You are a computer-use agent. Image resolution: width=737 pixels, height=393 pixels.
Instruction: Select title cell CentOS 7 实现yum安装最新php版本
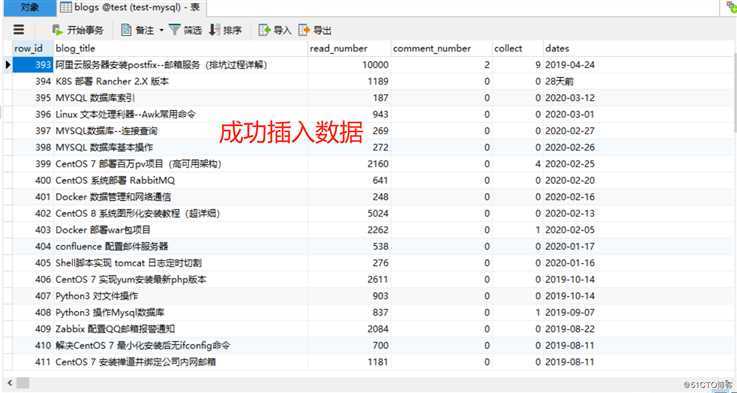[180, 280]
